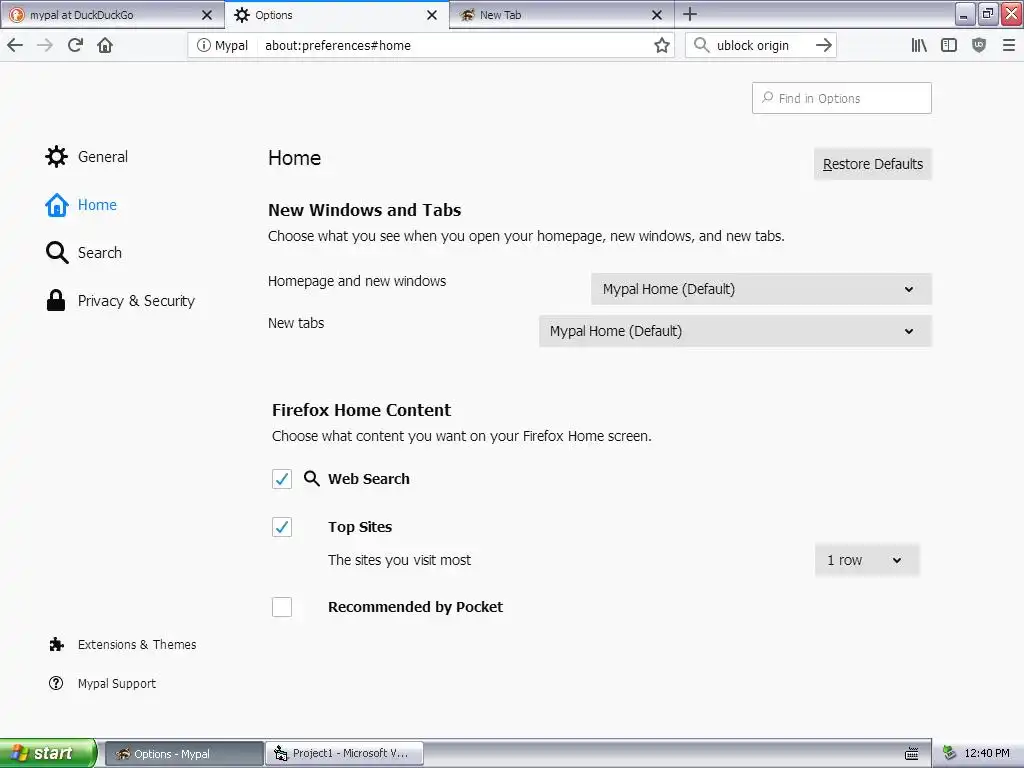Change Top Sites 1 row dropdown
This screenshot has height=768, width=1024.
[867, 560]
